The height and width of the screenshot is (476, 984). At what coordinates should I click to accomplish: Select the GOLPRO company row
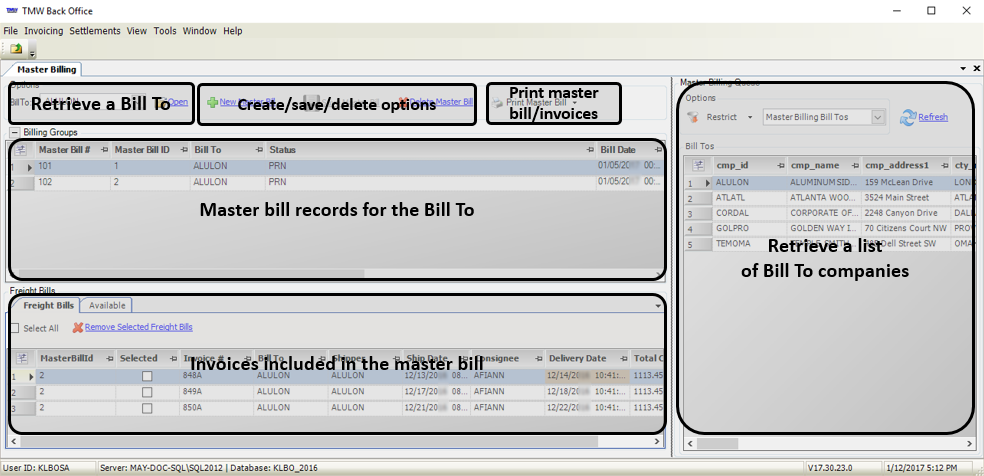(831, 230)
